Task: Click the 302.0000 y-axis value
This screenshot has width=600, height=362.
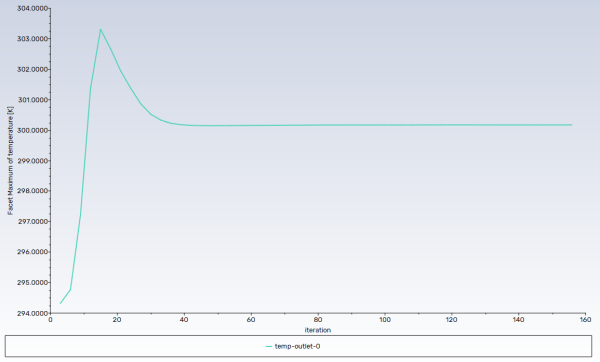Action: [33, 69]
